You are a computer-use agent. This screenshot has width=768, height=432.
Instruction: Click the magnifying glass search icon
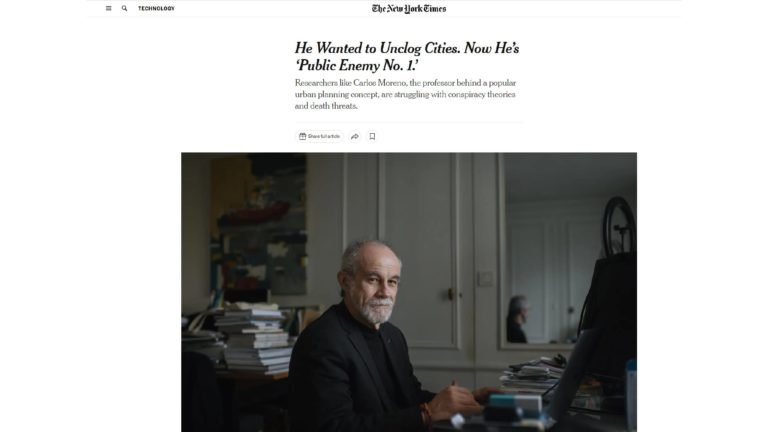pyautogui.click(x=124, y=8)
